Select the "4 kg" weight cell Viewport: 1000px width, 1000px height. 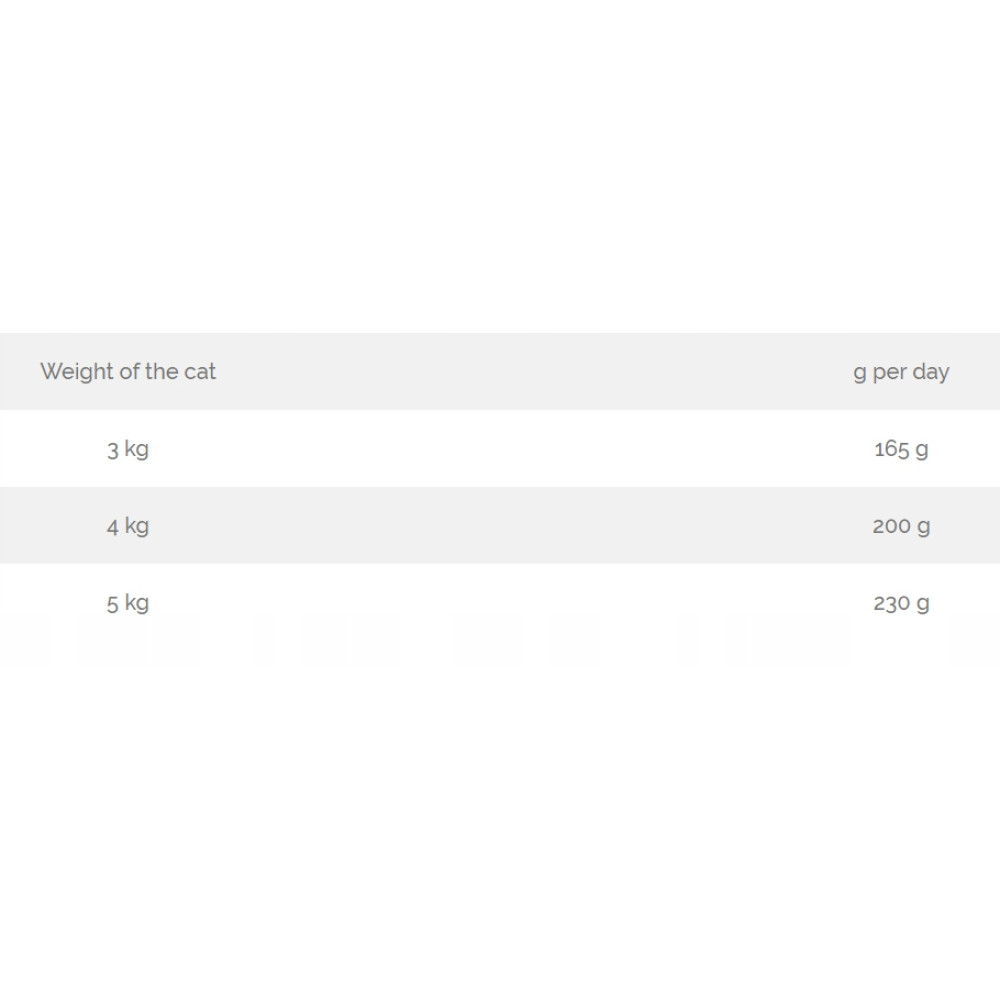[128, 526]
